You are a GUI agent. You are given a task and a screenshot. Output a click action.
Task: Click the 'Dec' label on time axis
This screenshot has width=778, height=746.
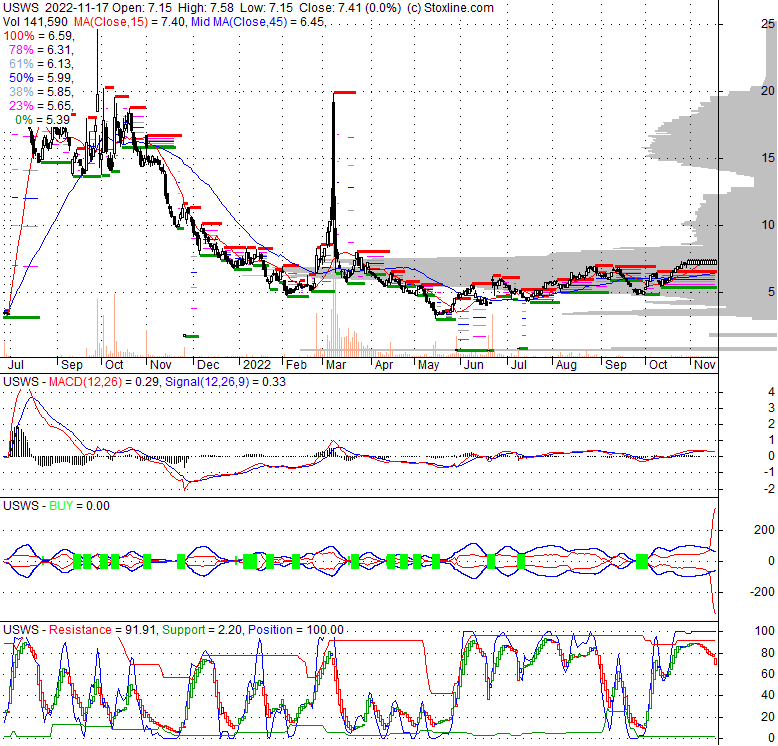tap(208, 365)
